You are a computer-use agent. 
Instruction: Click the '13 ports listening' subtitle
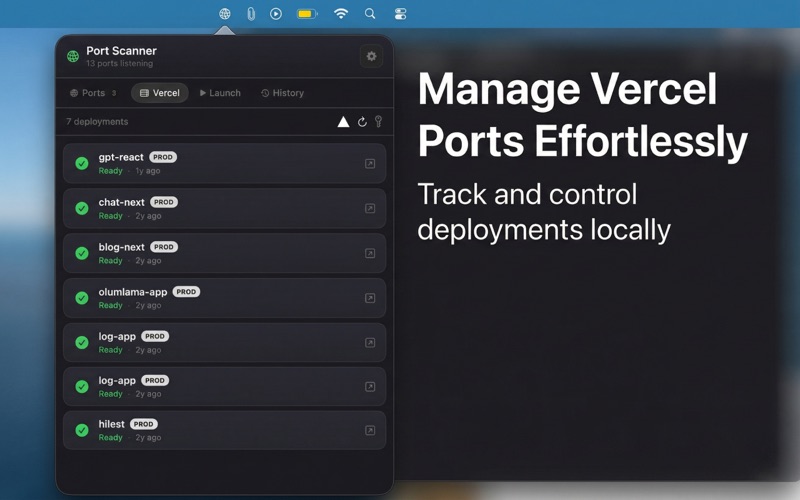tap(119, 63)
